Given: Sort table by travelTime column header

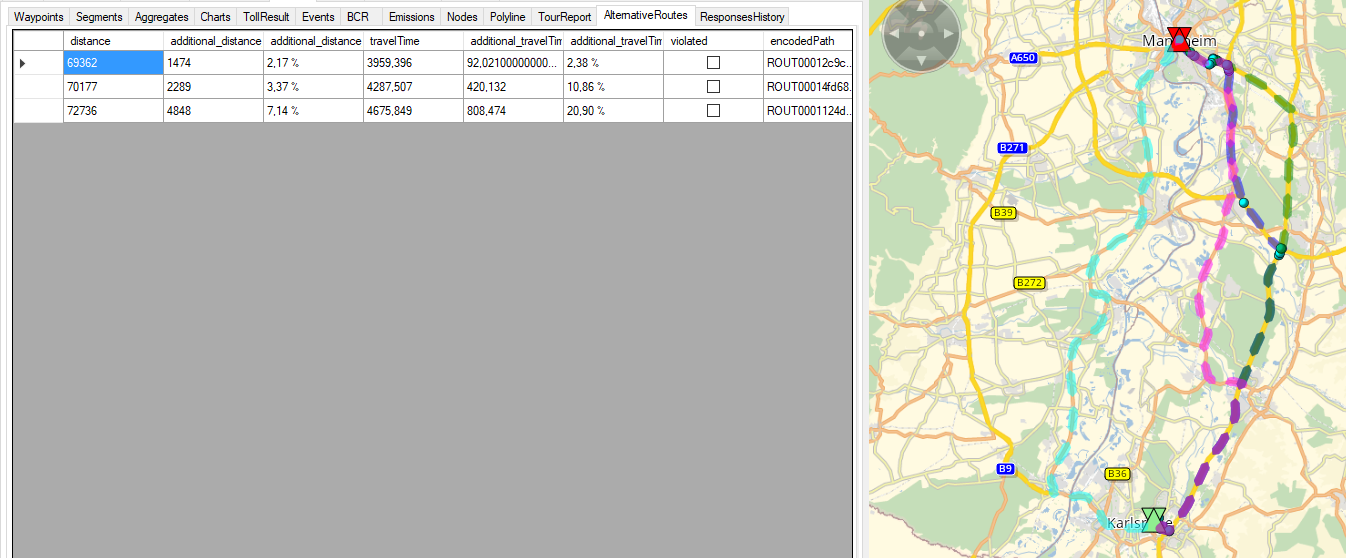Looking at the screenshot, I should [x=412, y=41].
